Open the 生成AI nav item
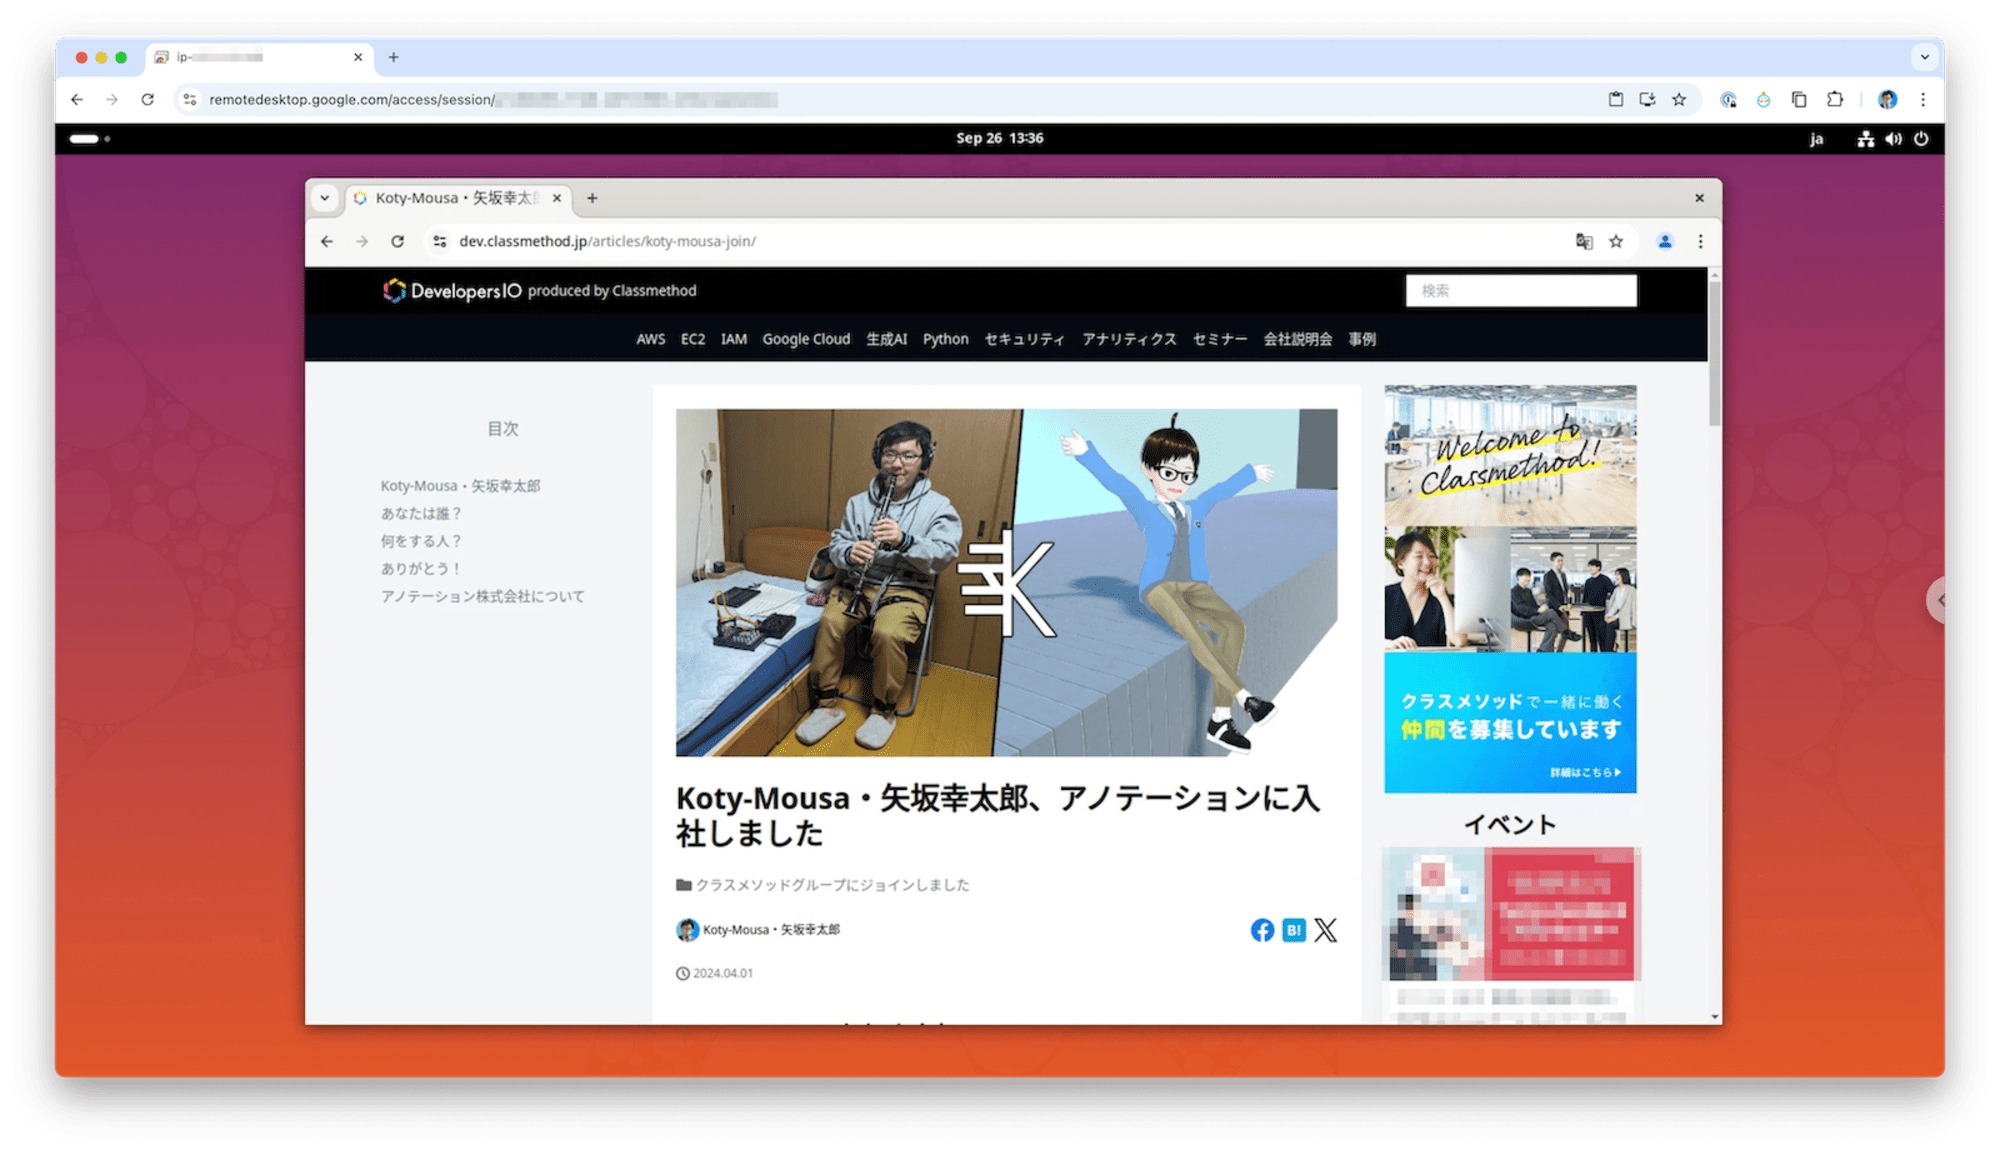 pos(886,339)
